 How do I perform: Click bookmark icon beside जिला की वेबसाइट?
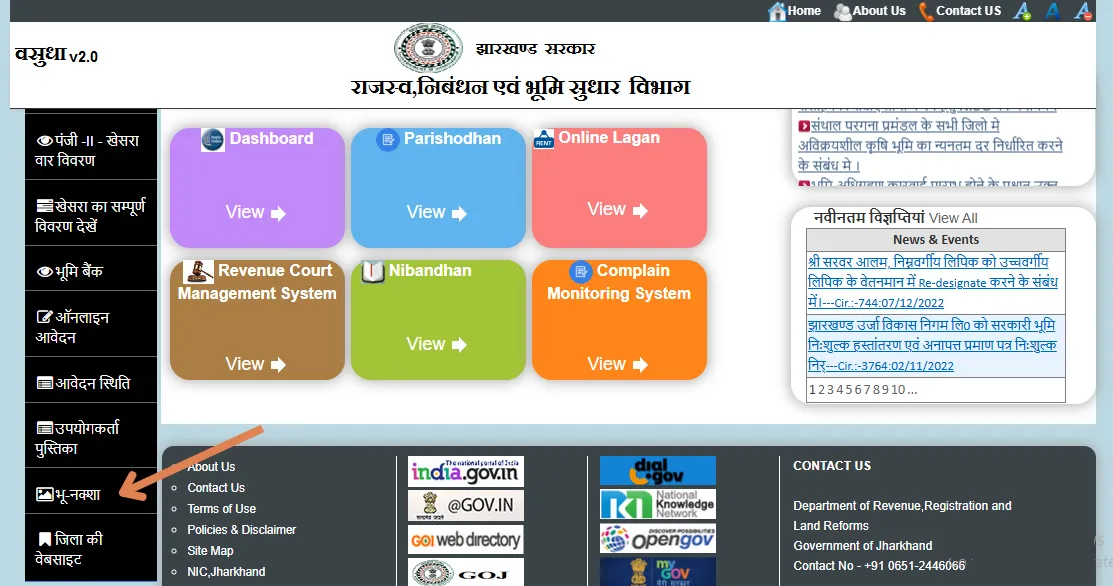click(45, 539)
